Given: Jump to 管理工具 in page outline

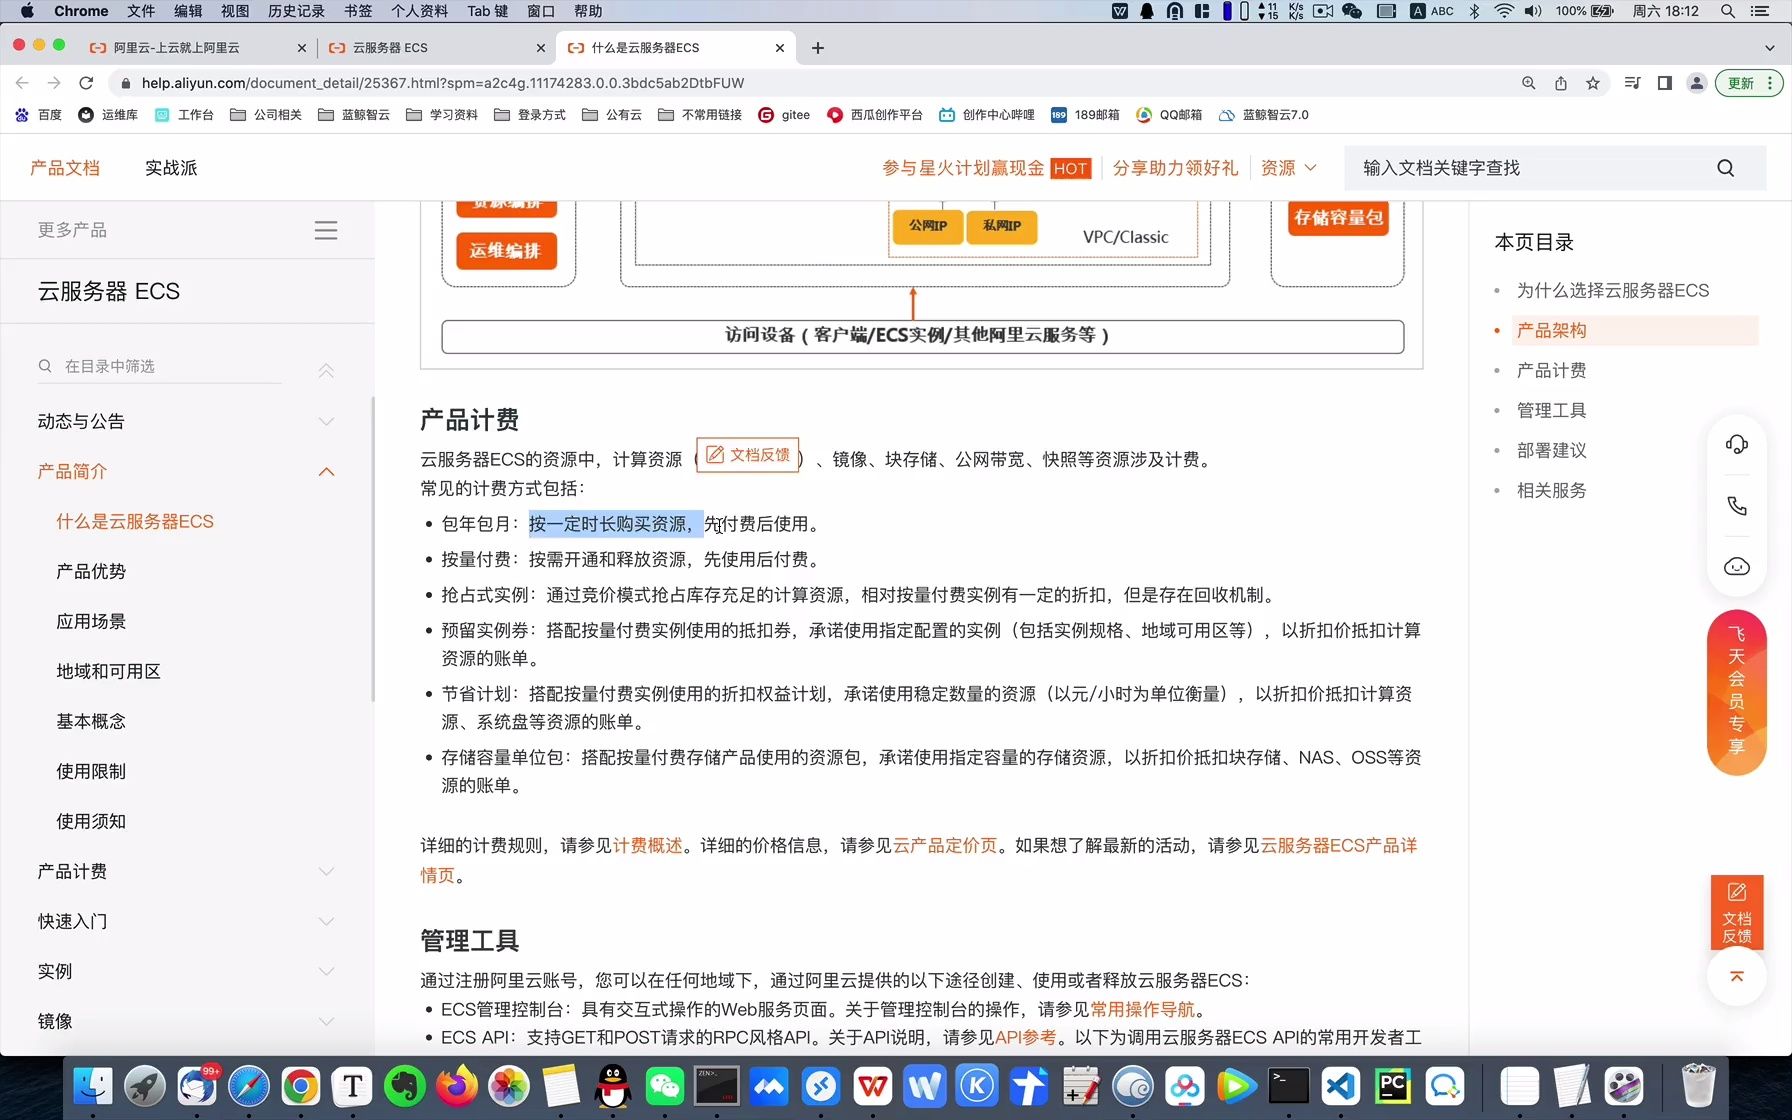Looking at the screenshot, I should coord(1551,410).
